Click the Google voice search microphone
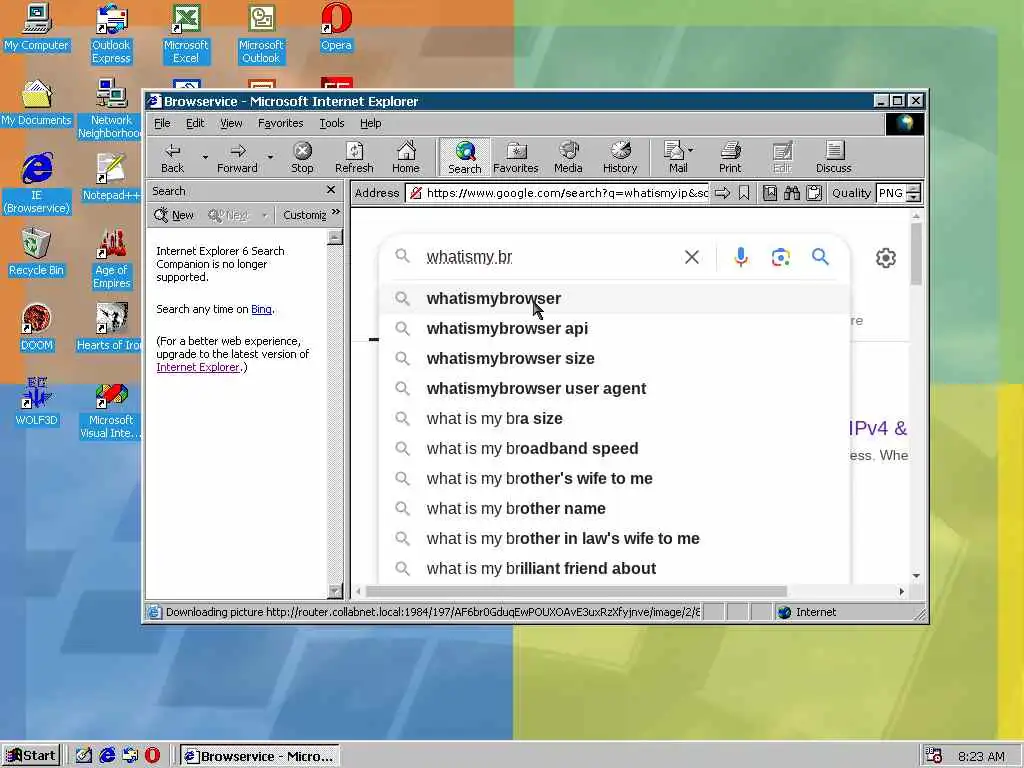Viewport: 1024px width, 768px height. (x=741, y=257)
